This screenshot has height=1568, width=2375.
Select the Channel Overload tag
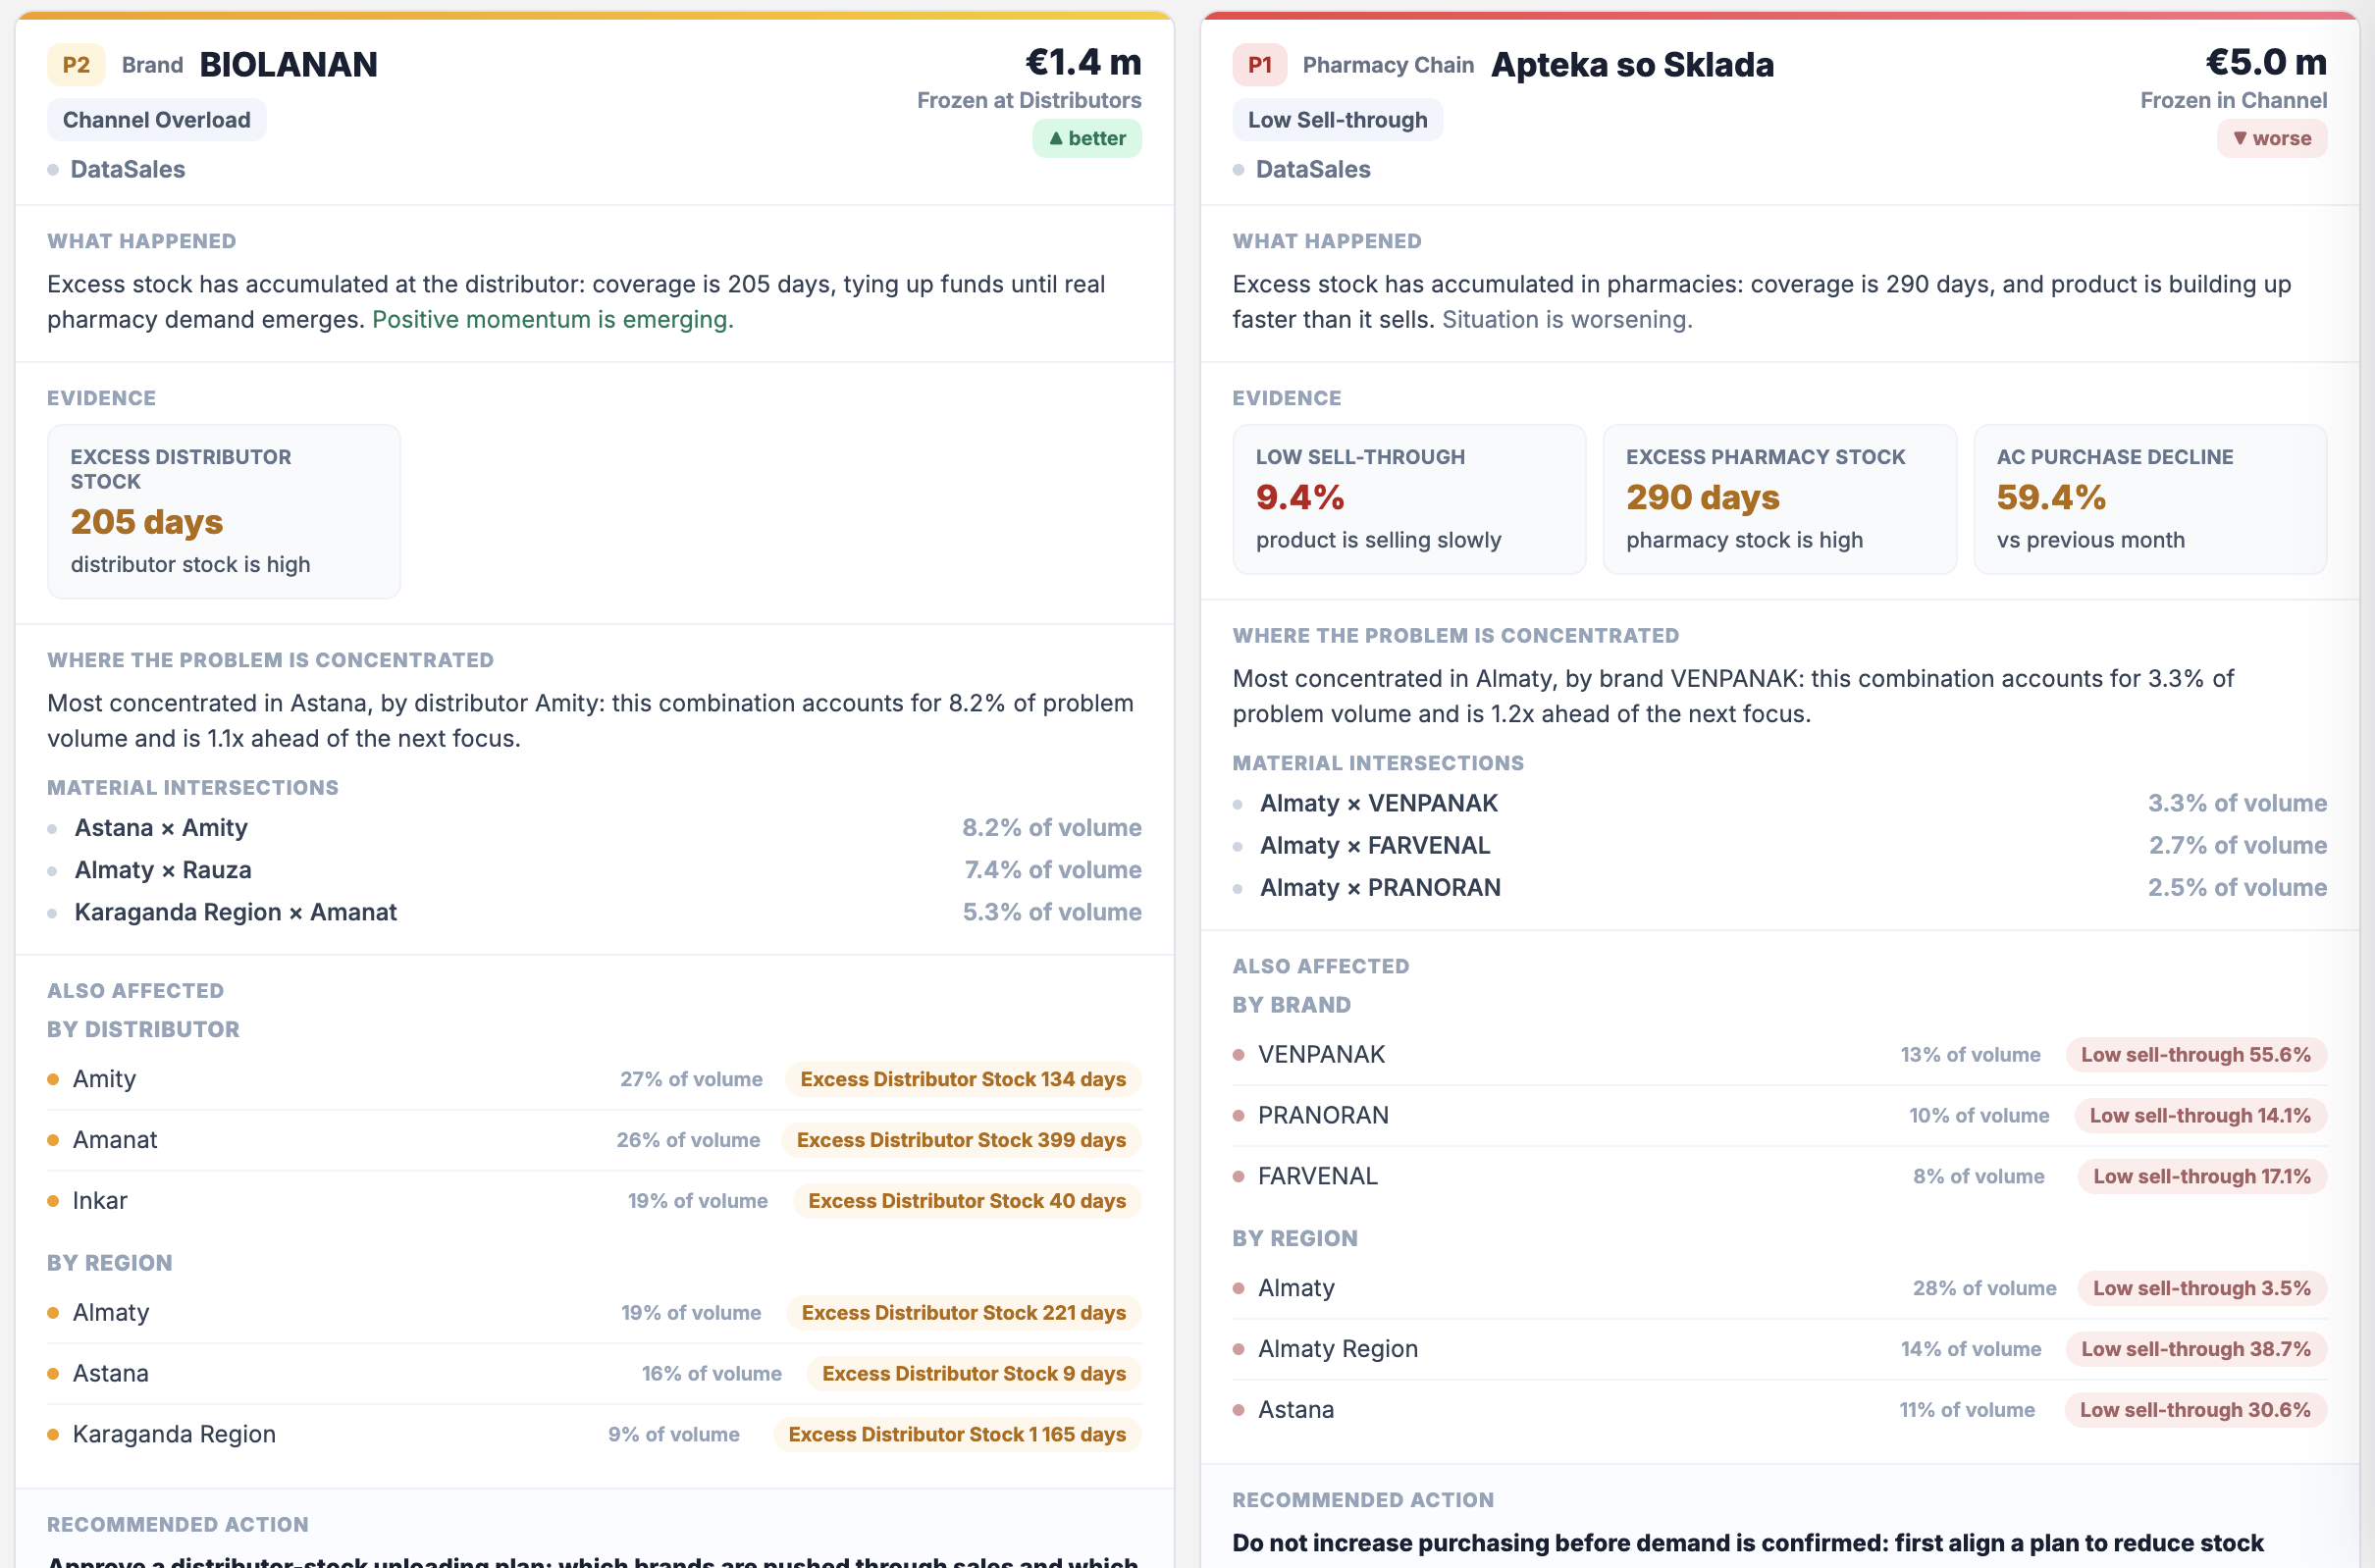156,120
